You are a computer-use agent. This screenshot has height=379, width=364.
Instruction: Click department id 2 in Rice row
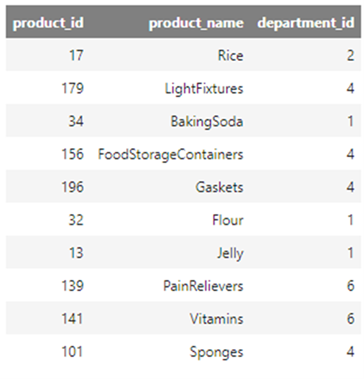point(350,55)
